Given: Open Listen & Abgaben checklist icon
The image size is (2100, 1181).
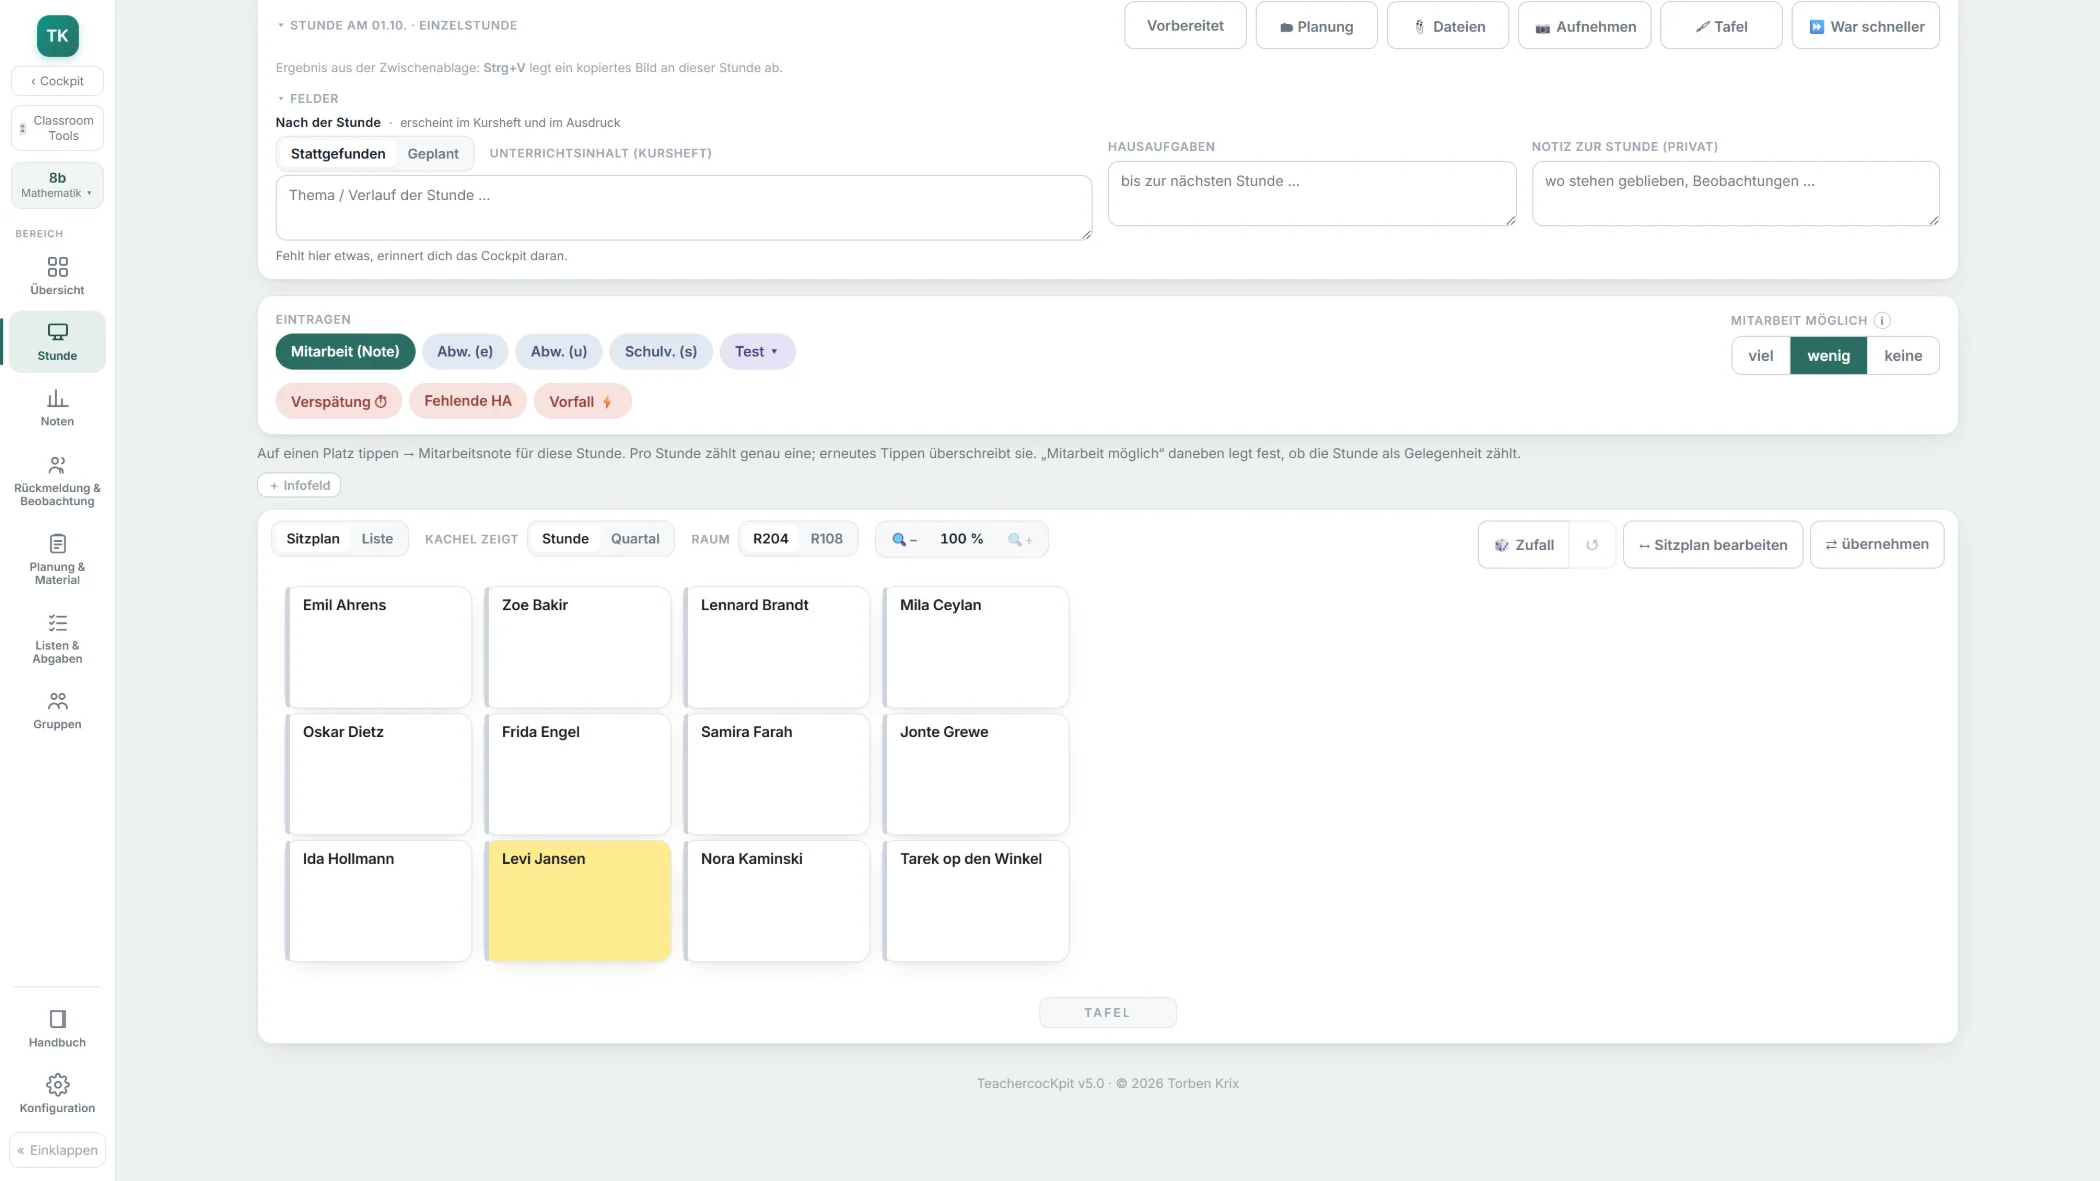Looking at the screenshot, I should [57, 623].
